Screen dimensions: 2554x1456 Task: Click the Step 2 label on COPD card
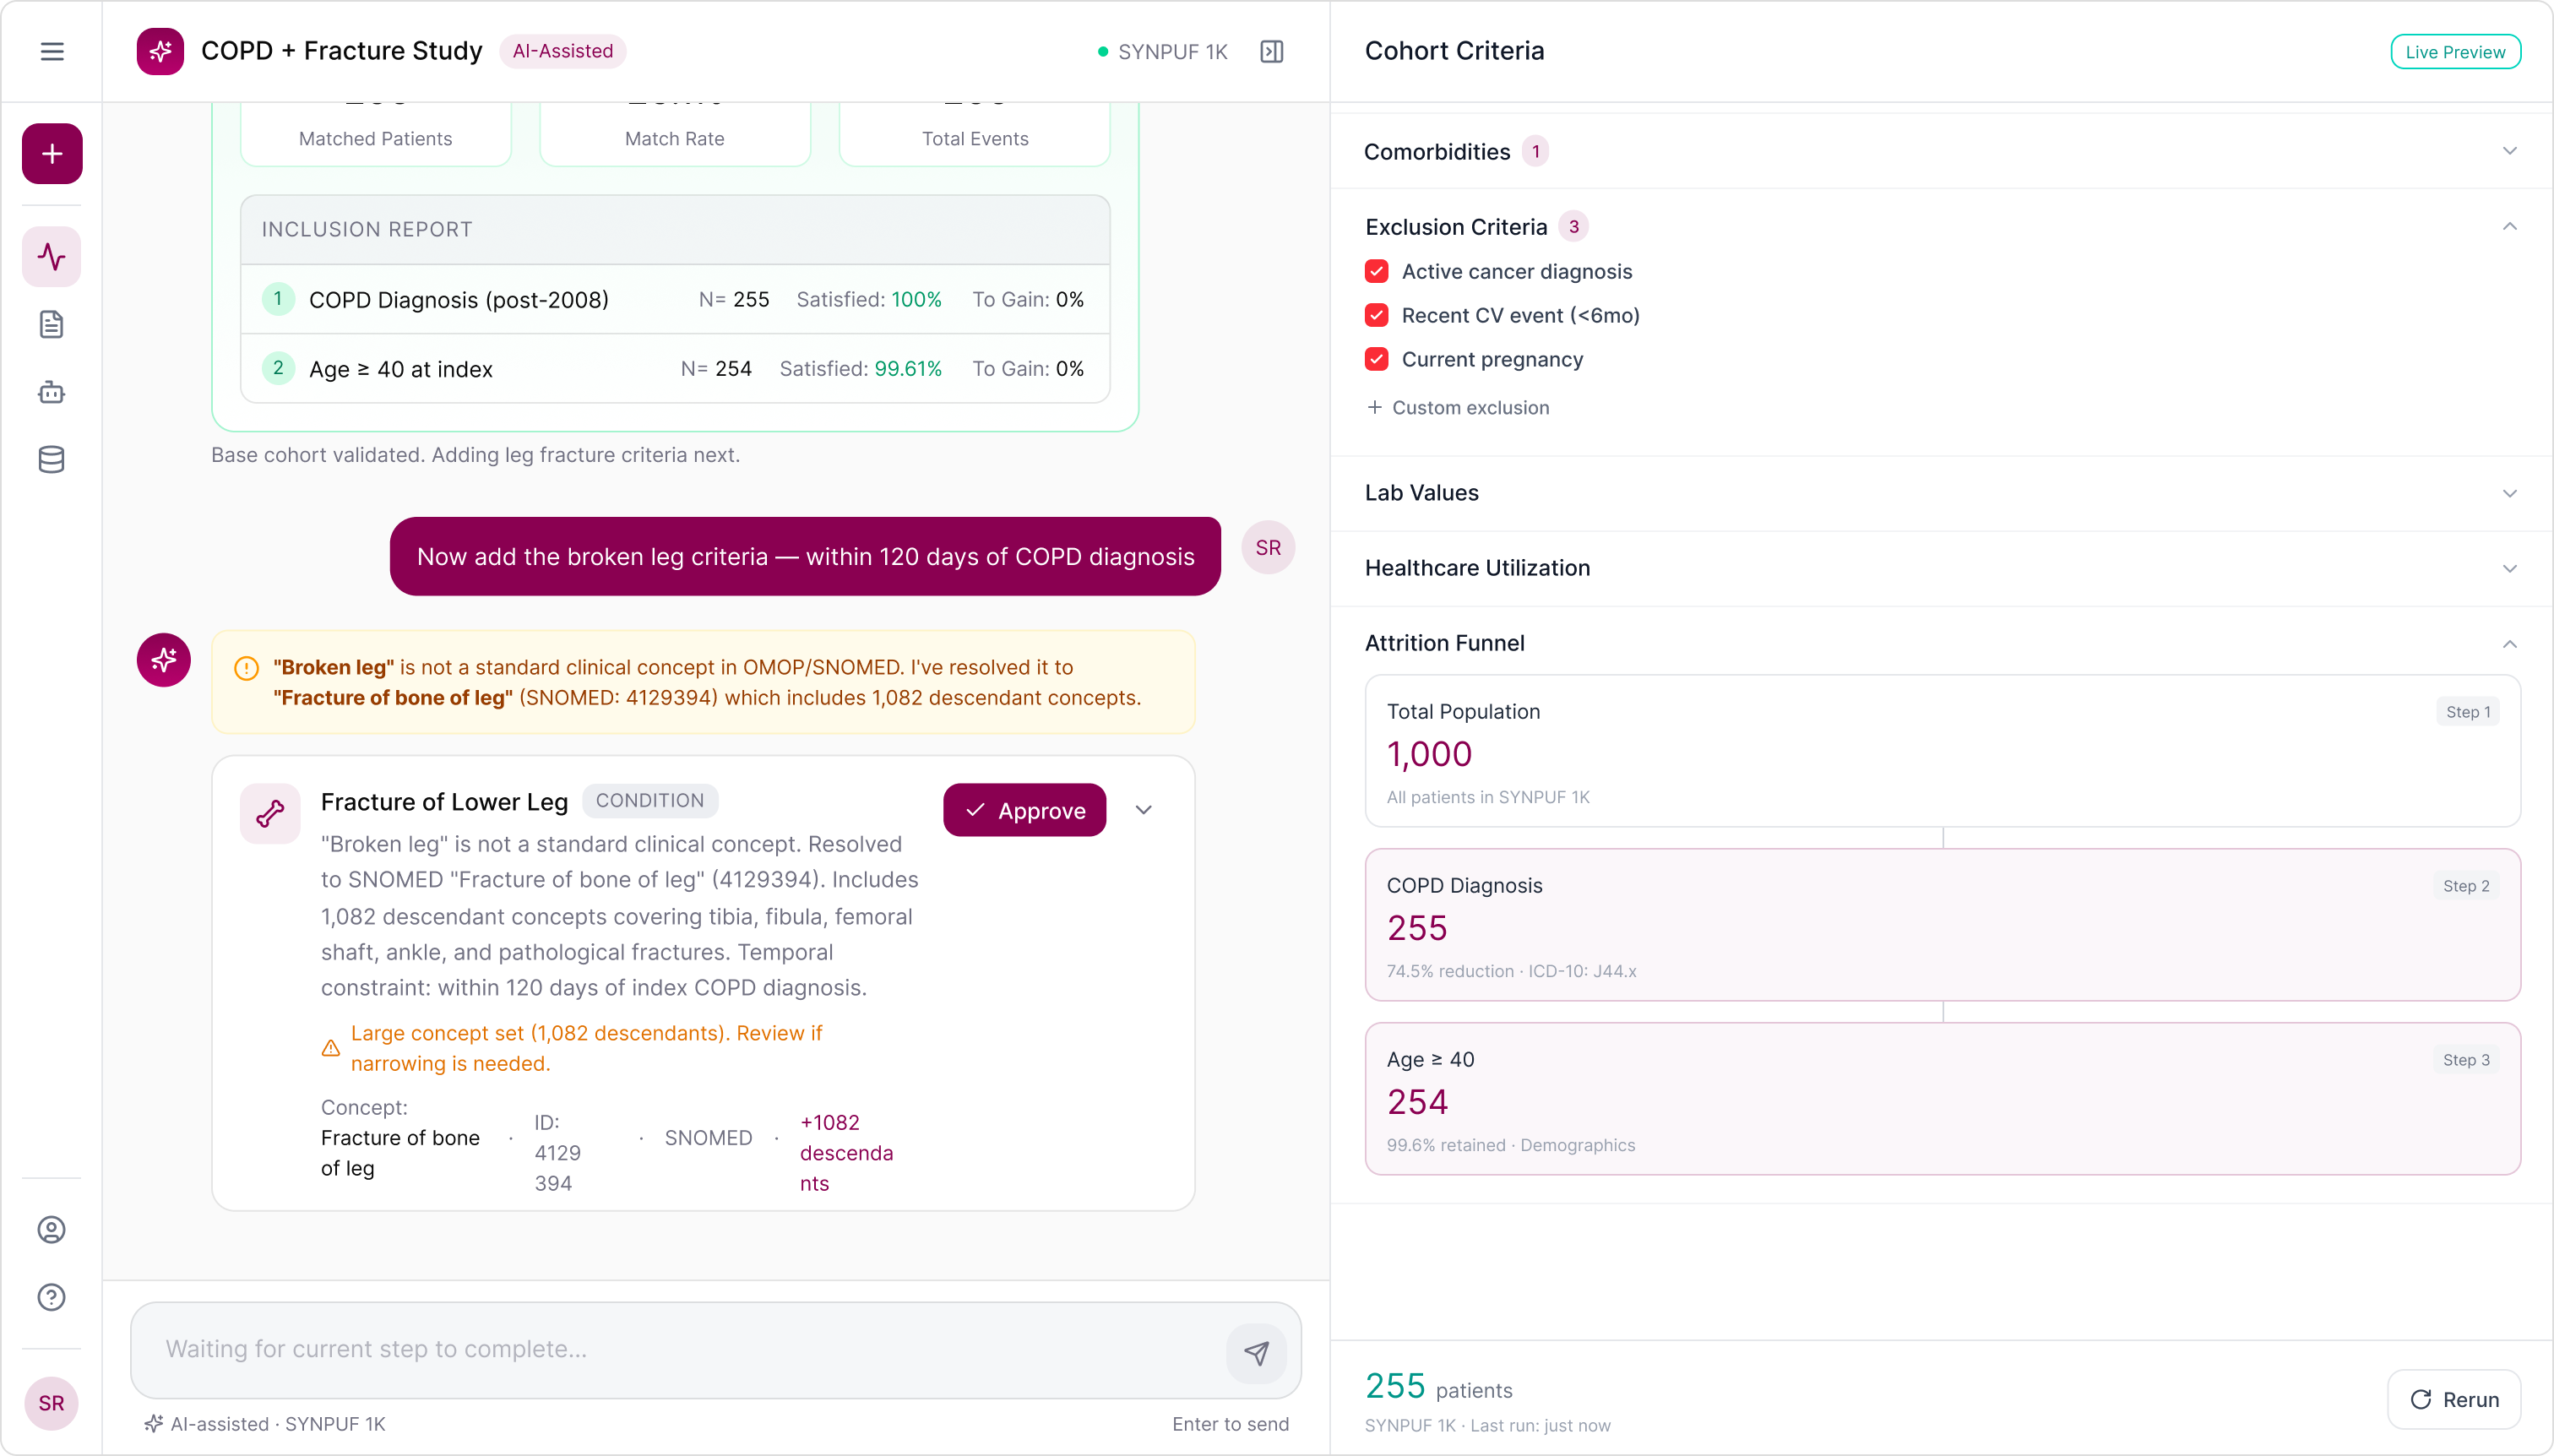[x=2466, y=886]
